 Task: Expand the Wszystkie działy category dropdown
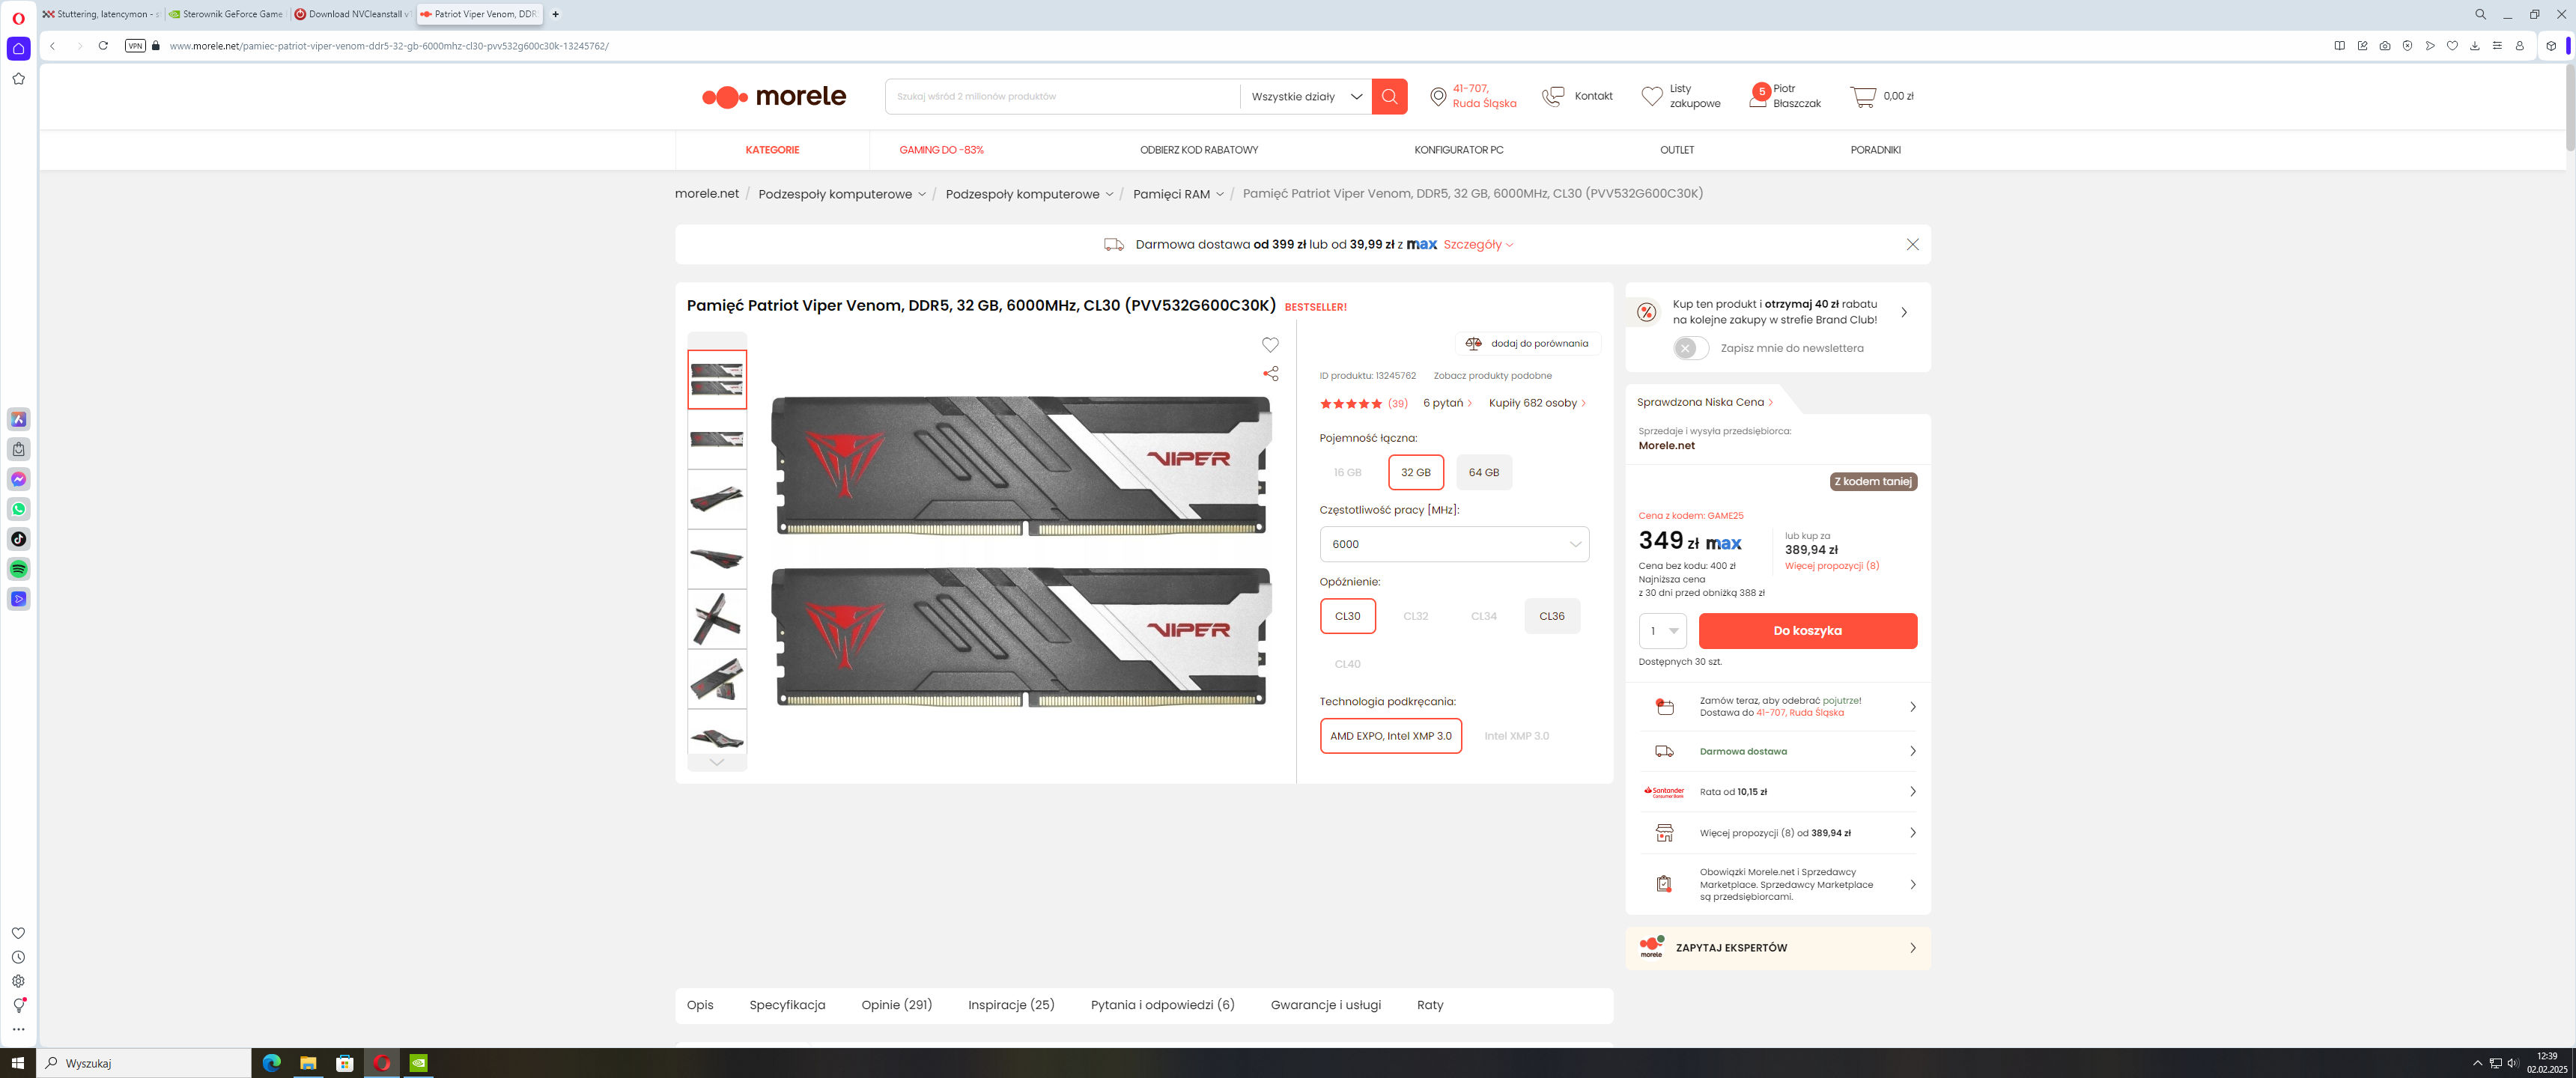tap(1305, 97)
